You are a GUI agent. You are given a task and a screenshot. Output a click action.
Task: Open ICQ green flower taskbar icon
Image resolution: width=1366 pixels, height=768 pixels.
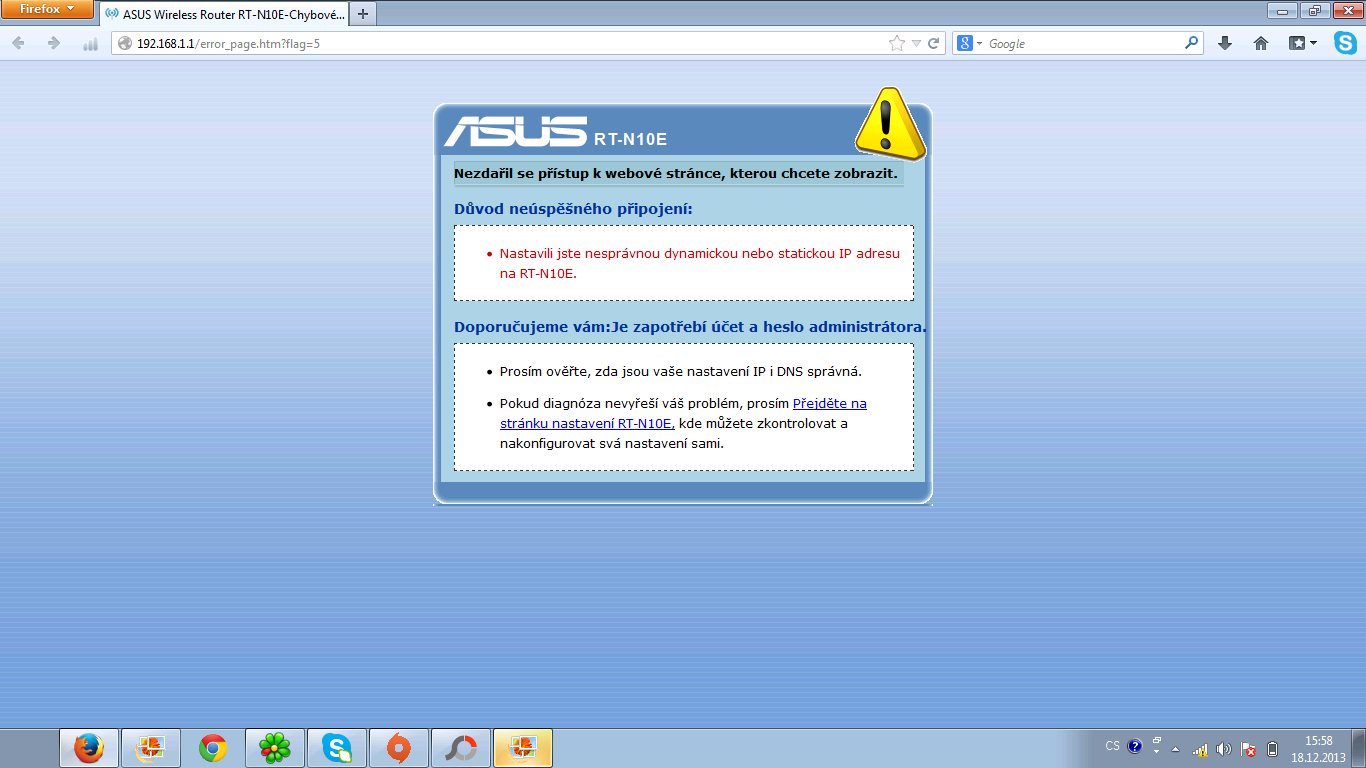click(274, 748)
